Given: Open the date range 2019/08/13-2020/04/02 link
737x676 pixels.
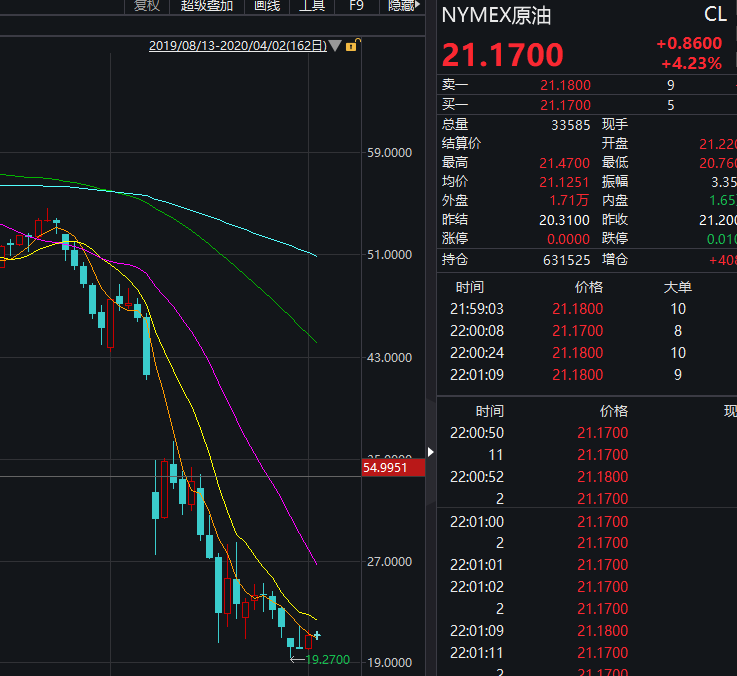Looking at the screenshot, I should (238, 46).
